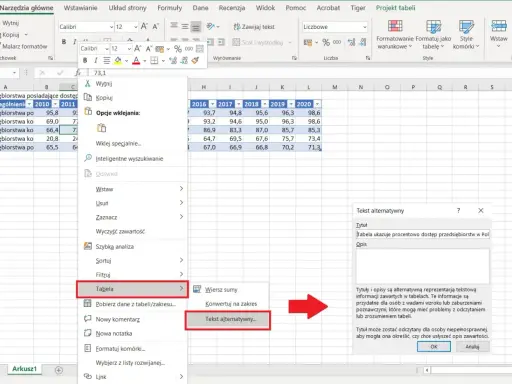
Task: Click into Opis text area
Action: coord(423,266)
